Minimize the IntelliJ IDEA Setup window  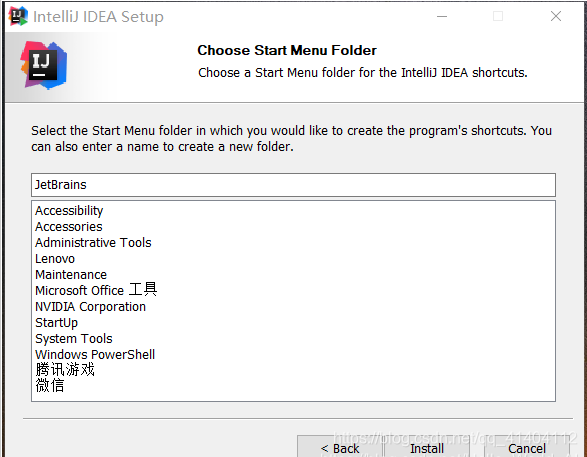pyautogui.click(x=442, y=16)
